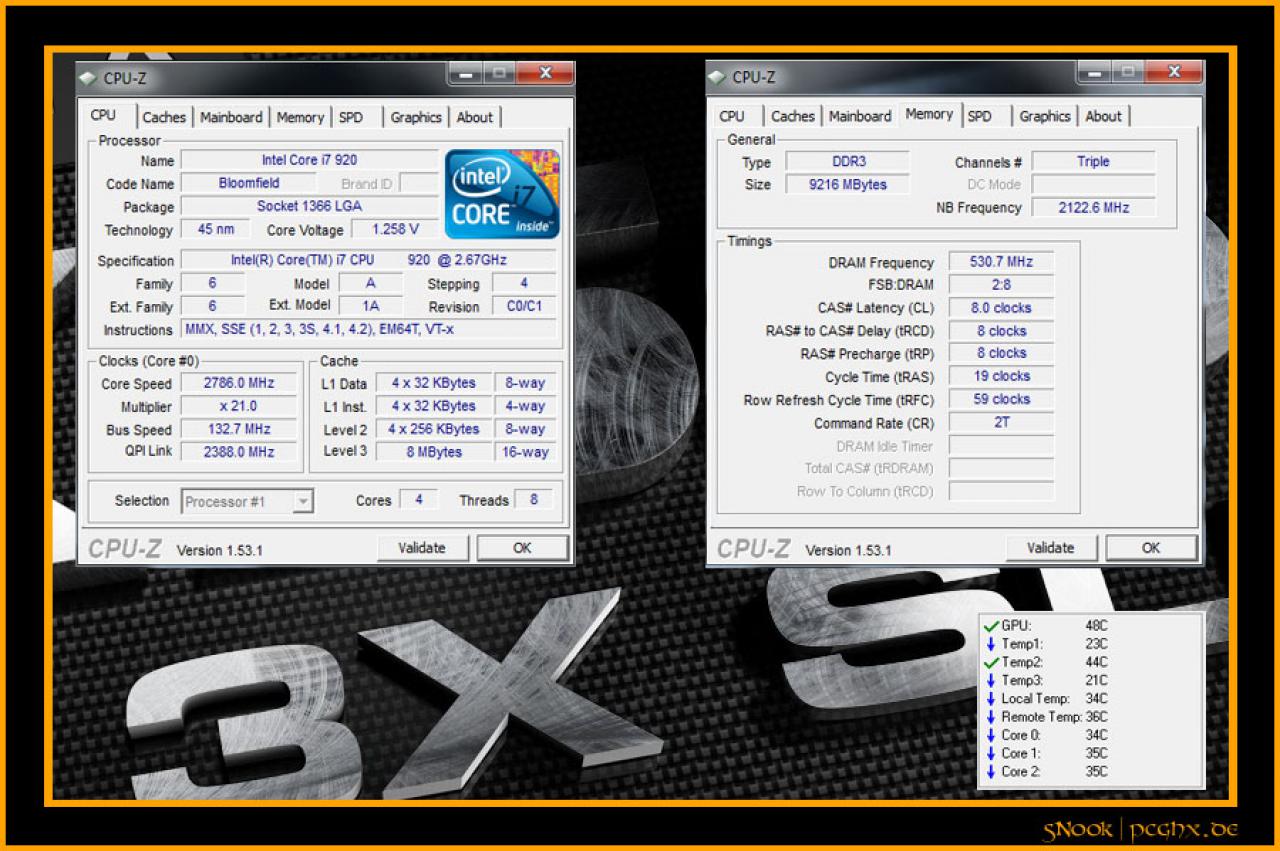Screen dimensions: 1280x851
Task: Click the Core Voltage value 1.258 V
Action: (394, 229)
